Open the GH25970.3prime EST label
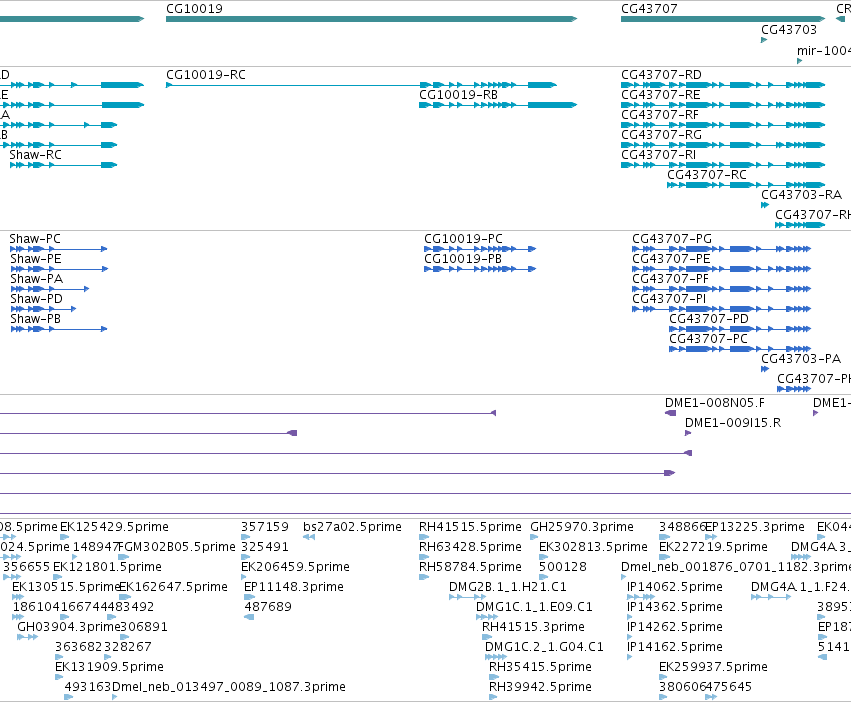Image resolution: width=851 pixels, height=702 pixels. click(x=582, y=527)
